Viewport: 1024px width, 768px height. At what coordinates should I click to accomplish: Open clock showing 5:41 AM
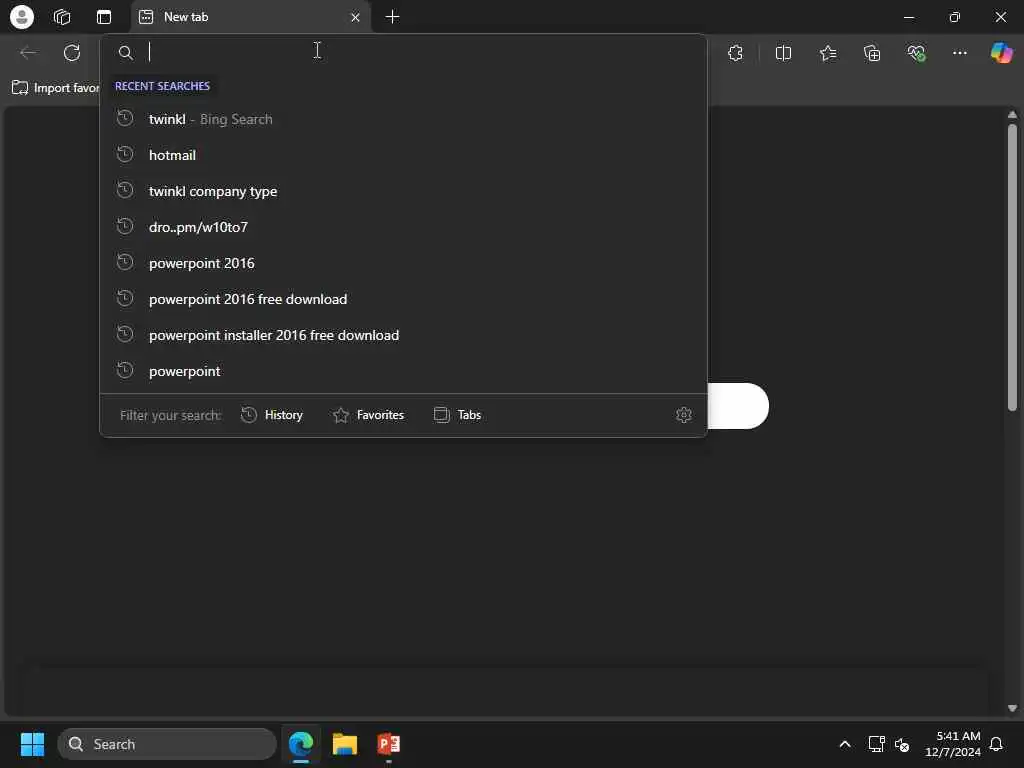point(953,744)
